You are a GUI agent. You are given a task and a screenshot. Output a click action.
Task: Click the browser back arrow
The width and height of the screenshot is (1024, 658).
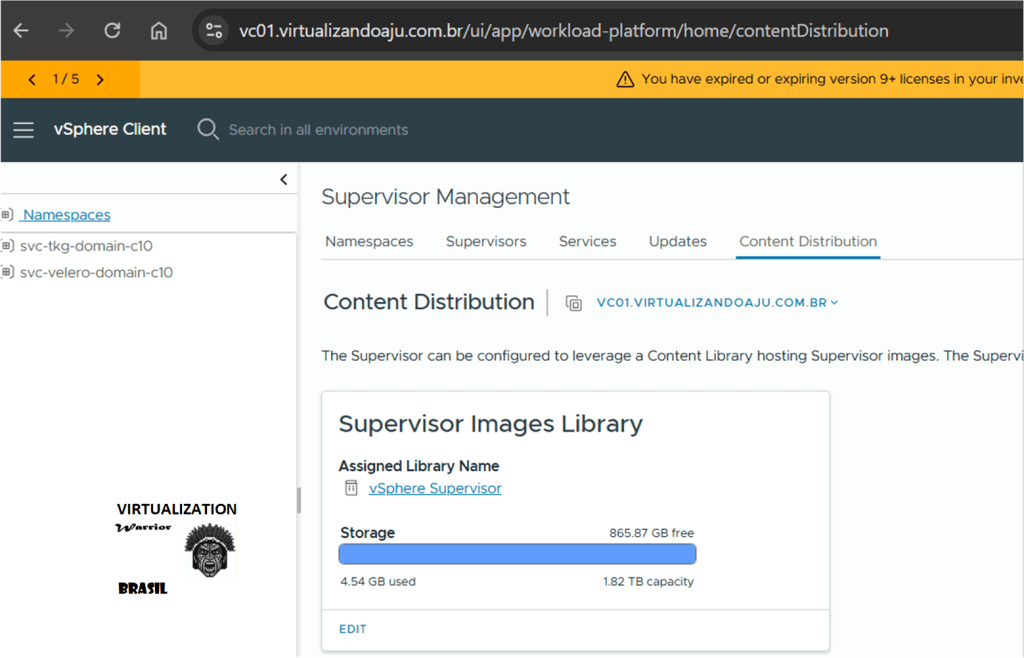coord(21,31)
